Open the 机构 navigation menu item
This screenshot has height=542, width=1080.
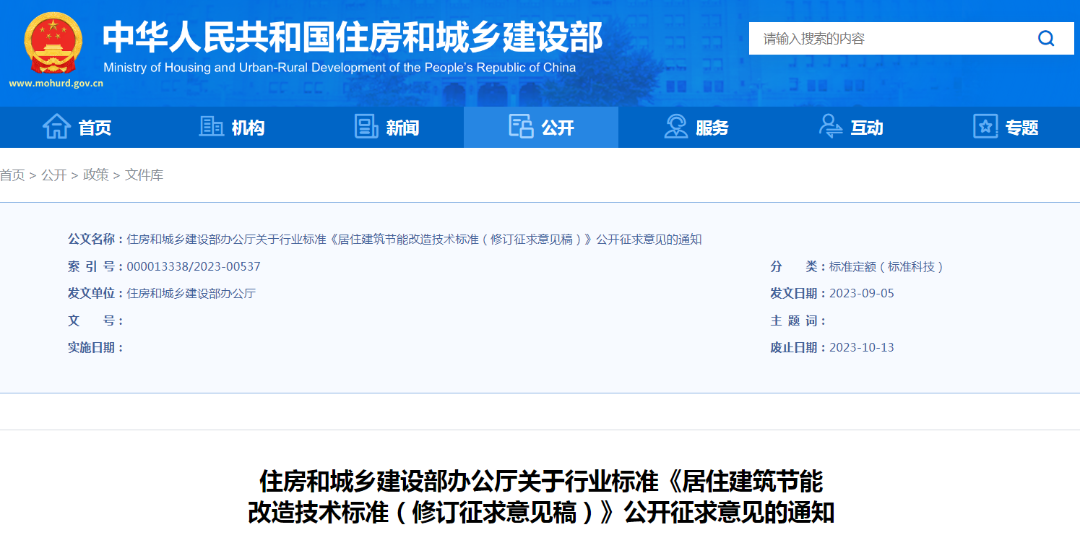pyautogui.click(x=232, y=127)
